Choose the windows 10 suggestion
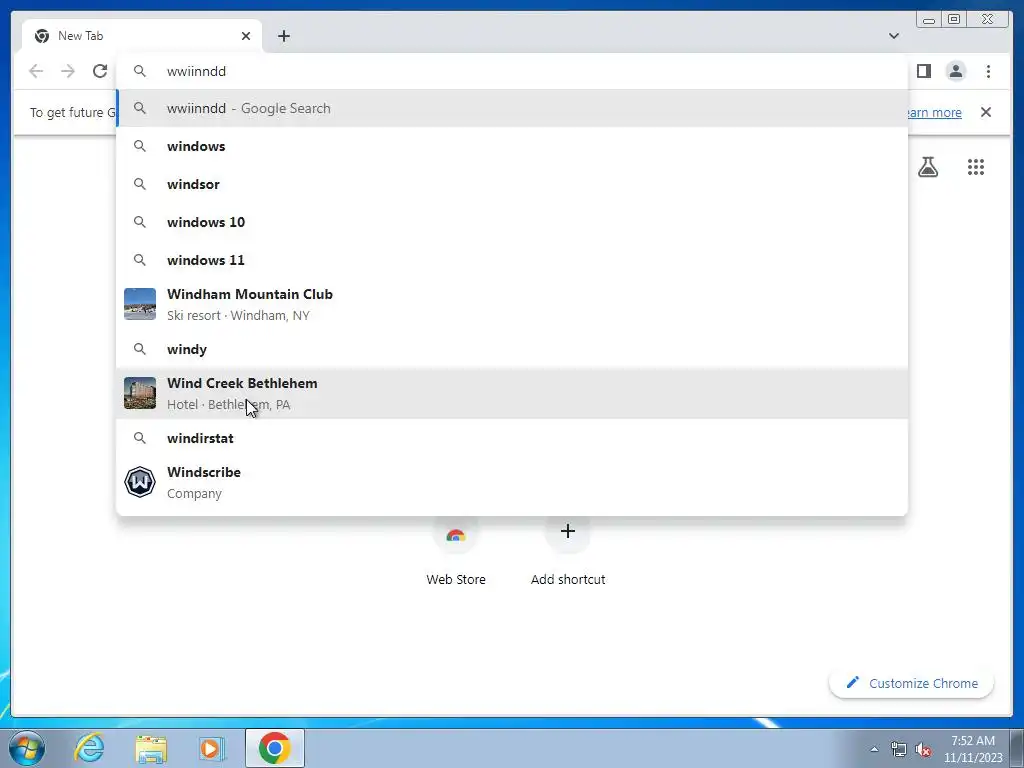 512,222
